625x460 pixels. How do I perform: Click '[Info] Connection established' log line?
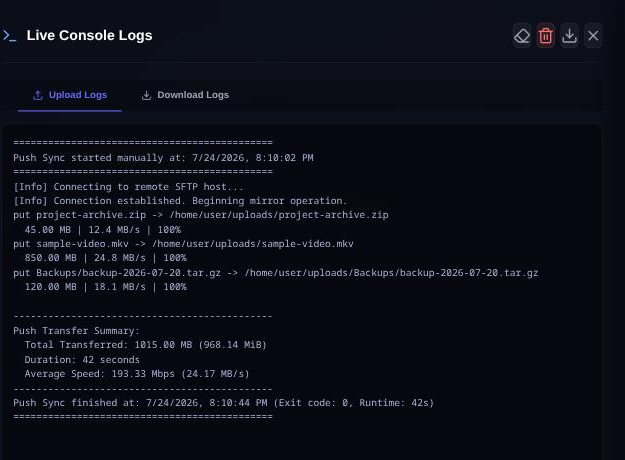tap(180, 201)
